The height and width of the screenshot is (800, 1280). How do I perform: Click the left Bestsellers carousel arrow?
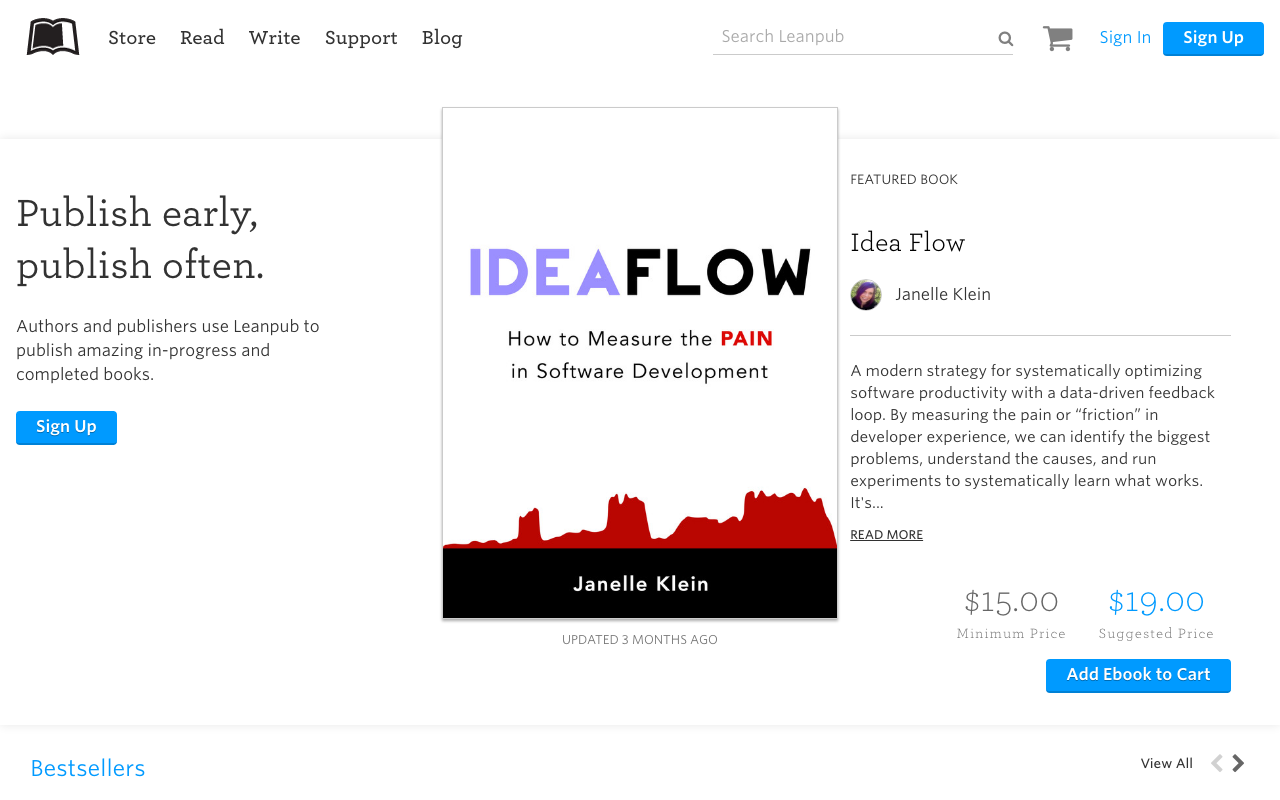coord(1215,762)
